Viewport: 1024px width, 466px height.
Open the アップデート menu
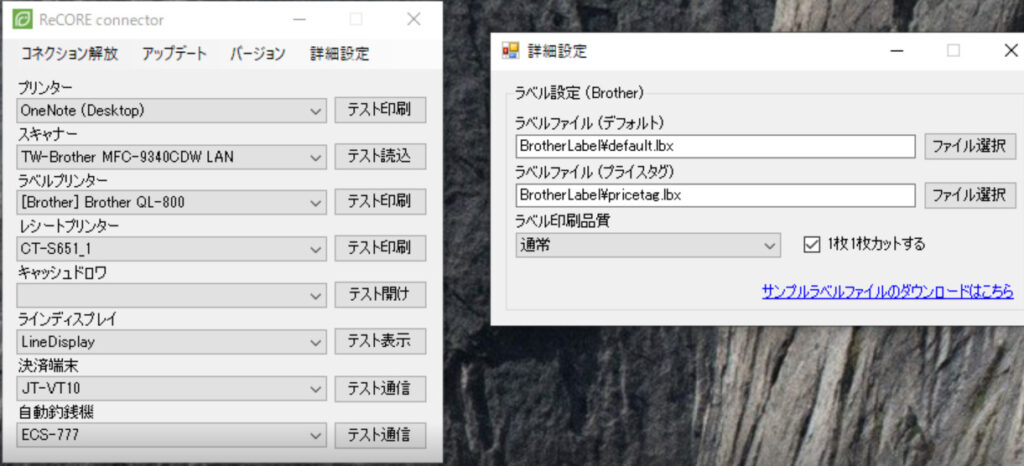[174, 54]
